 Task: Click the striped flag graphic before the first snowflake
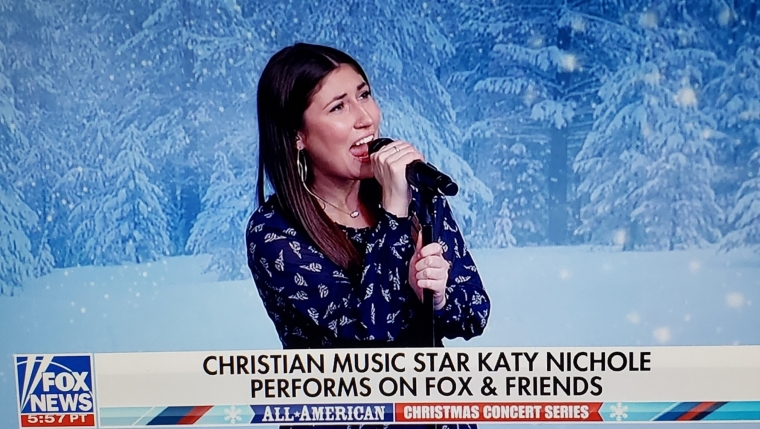pyautogui.click(x=179, y=414)
